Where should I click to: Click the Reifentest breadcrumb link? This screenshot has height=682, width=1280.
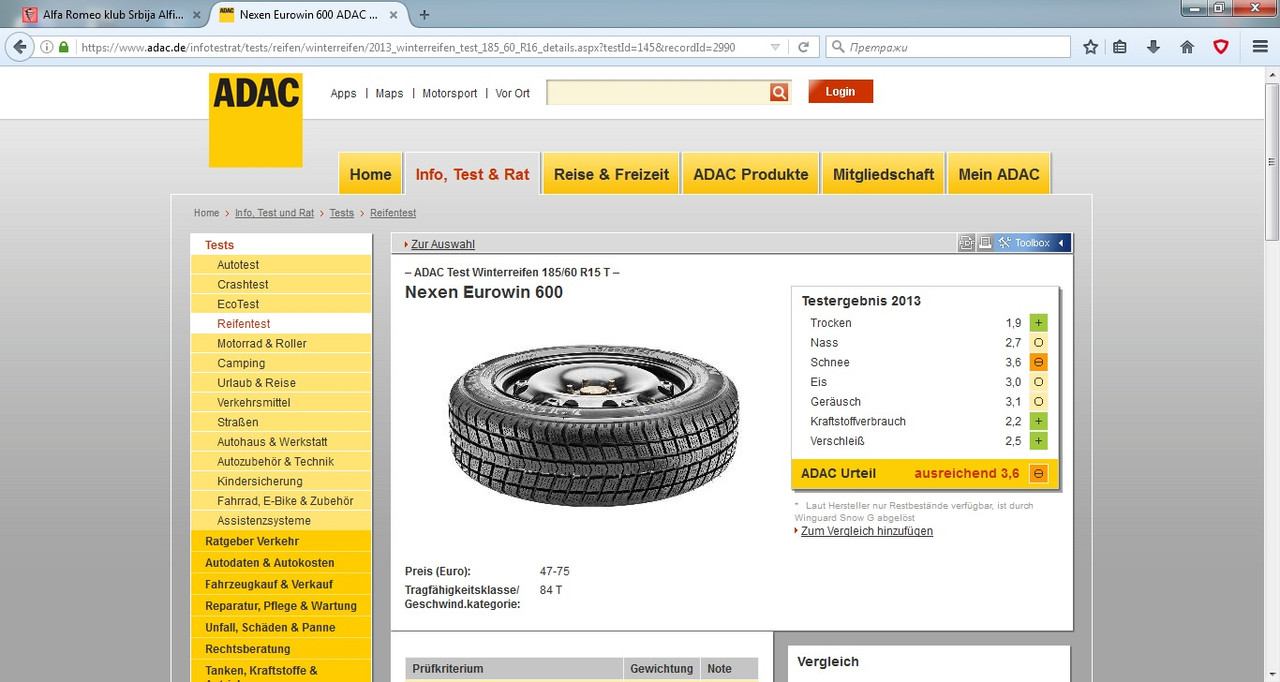[x=393, y=213]
